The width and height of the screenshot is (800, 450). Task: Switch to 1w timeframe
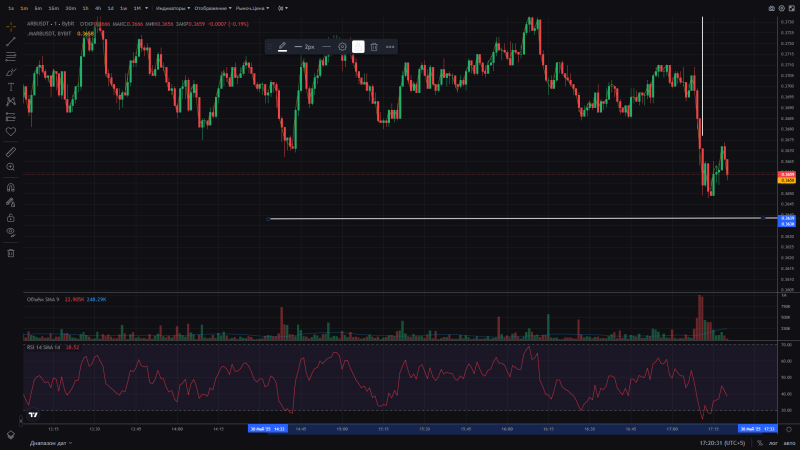[x=123, y=8]
